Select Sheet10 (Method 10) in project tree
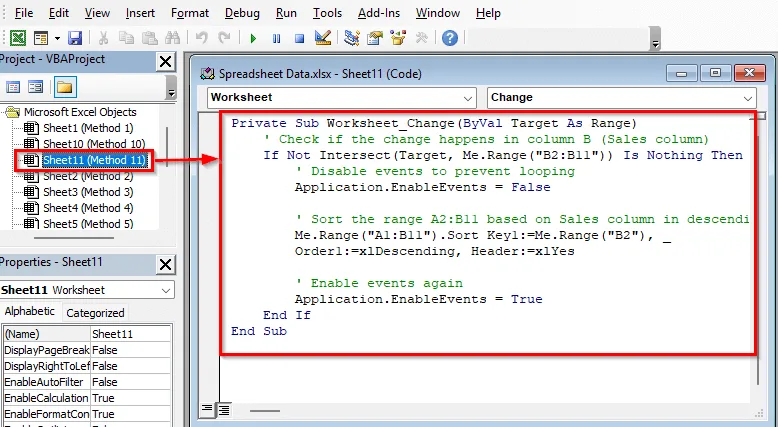This screenshot has width=778, height=427. click(x=94, y=144)
